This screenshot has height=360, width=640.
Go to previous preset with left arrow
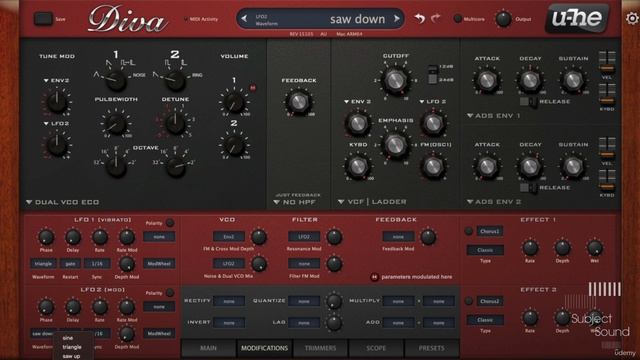244,18
